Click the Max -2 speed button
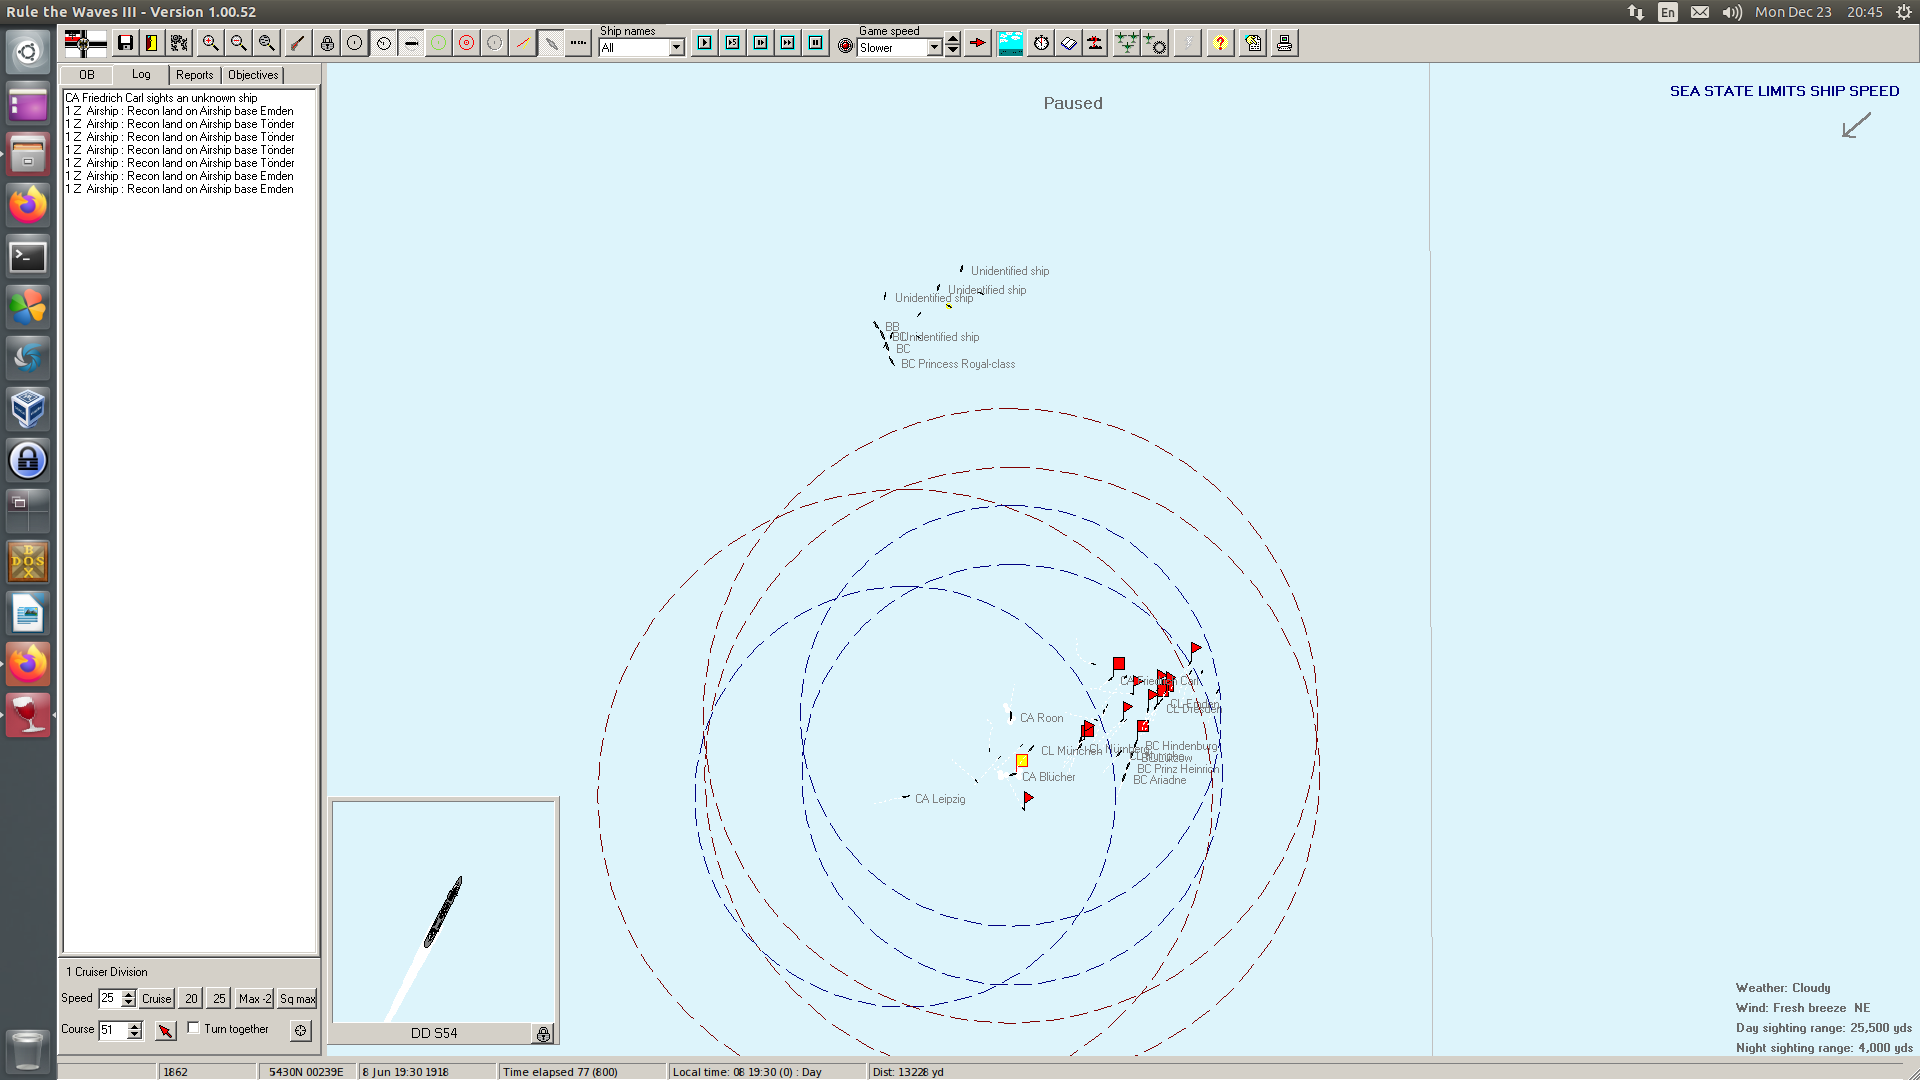The image size is (1920, 1080). pos(254,999)
